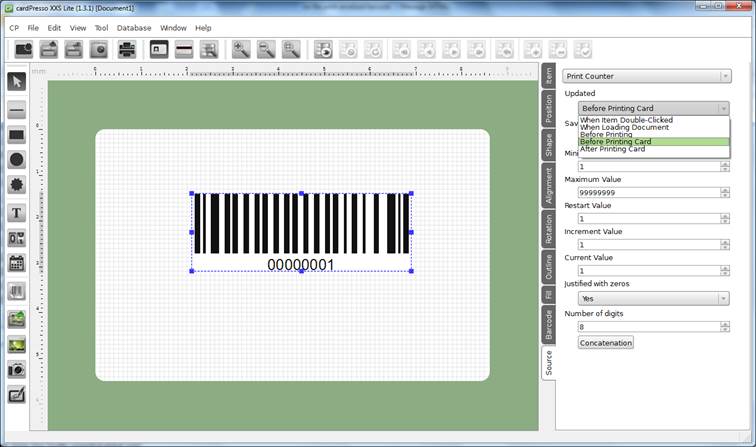Screen dimensions: 756x447
Task: Switch to the Rotation side tab
Action: click(549, 229)
